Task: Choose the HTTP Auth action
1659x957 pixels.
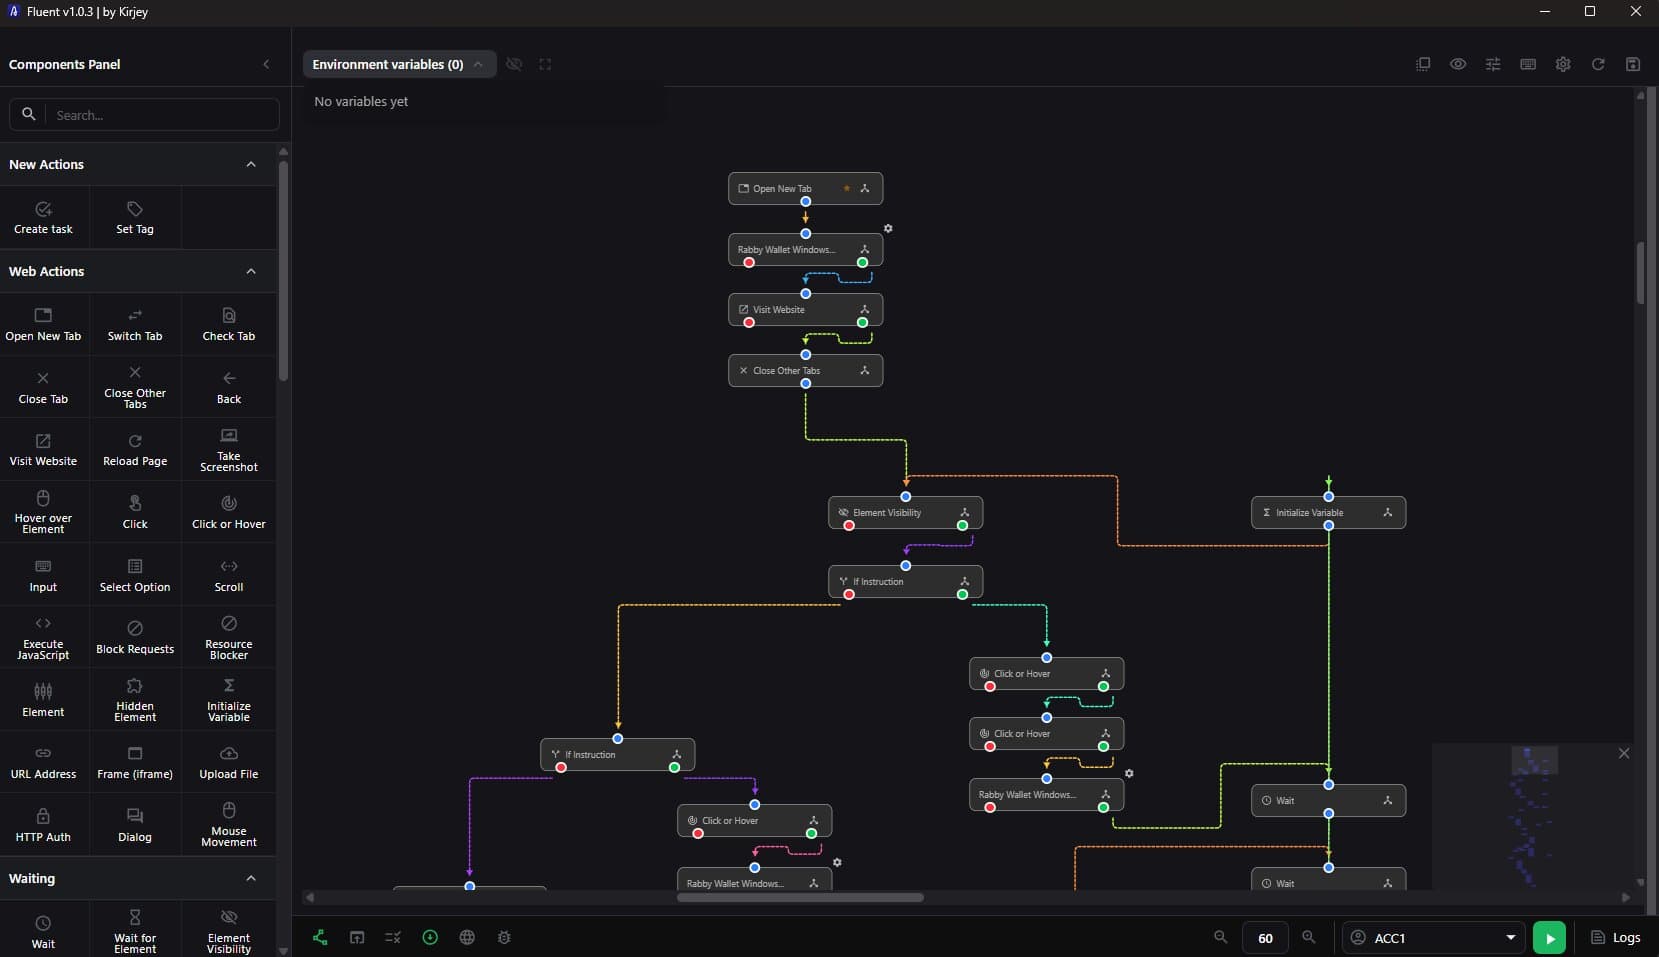Action: tap(43, 824)
